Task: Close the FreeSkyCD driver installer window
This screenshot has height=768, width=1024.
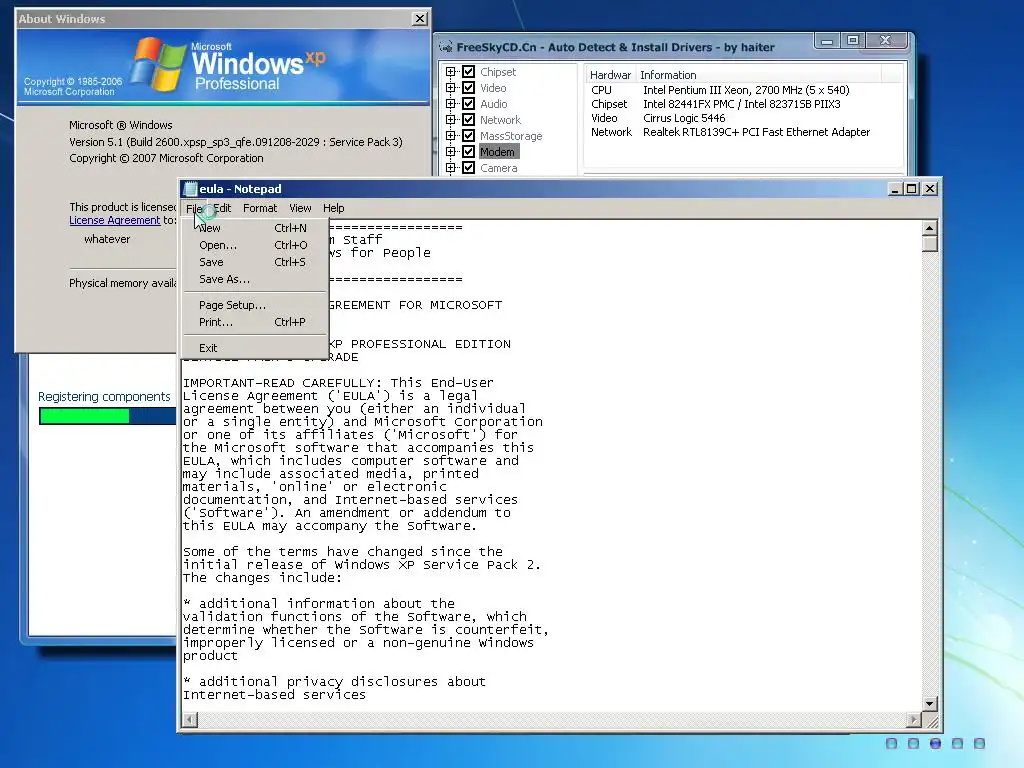Action: (886, 40)
